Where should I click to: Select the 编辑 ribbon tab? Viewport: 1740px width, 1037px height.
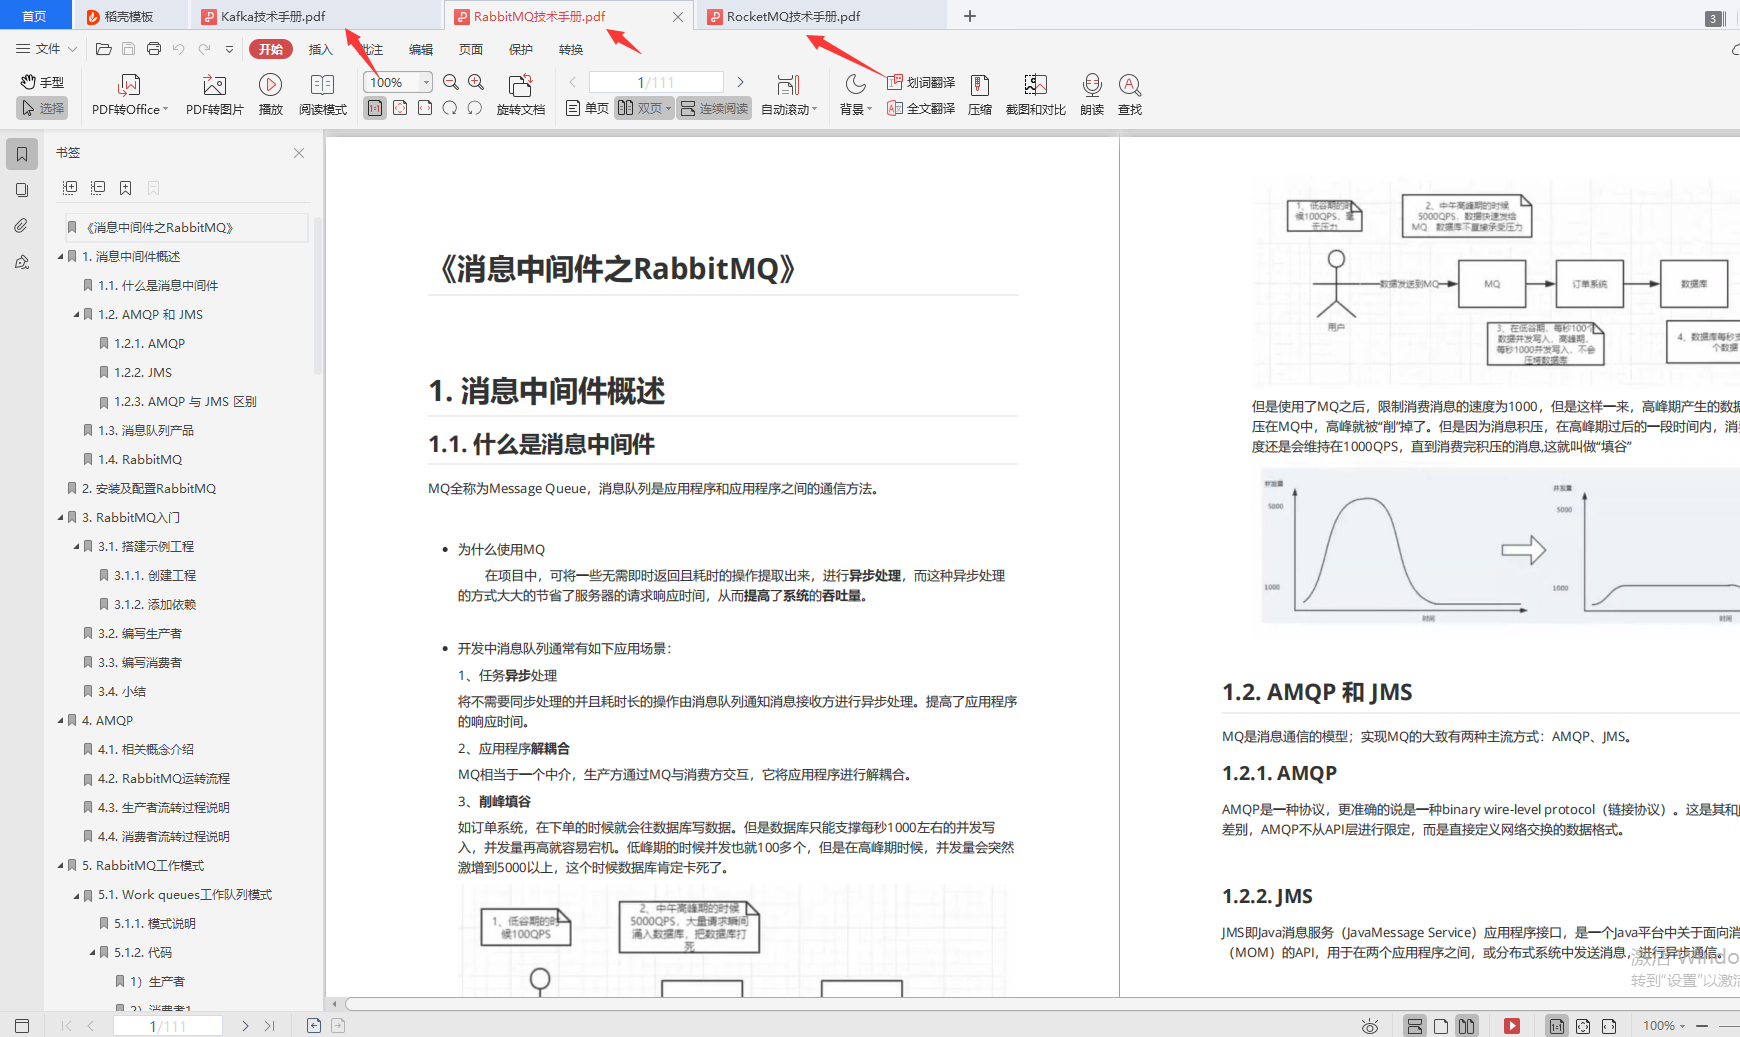pyautogui.click(x=421, y=49)
